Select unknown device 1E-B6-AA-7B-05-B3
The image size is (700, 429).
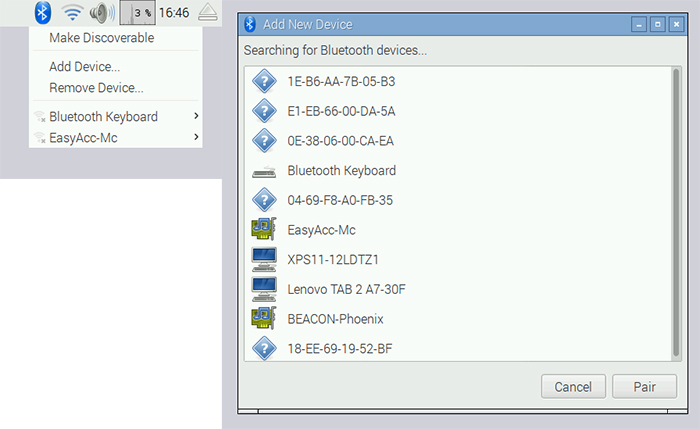(x=334, y=81)
